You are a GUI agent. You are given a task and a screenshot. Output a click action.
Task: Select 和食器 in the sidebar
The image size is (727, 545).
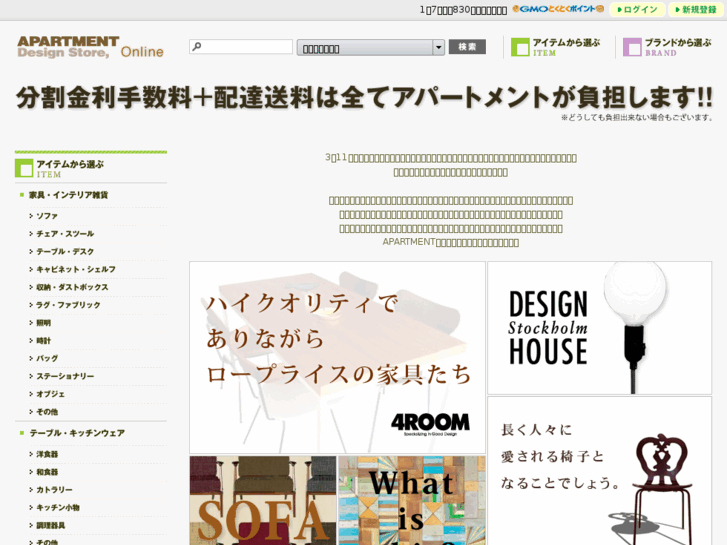47,472
